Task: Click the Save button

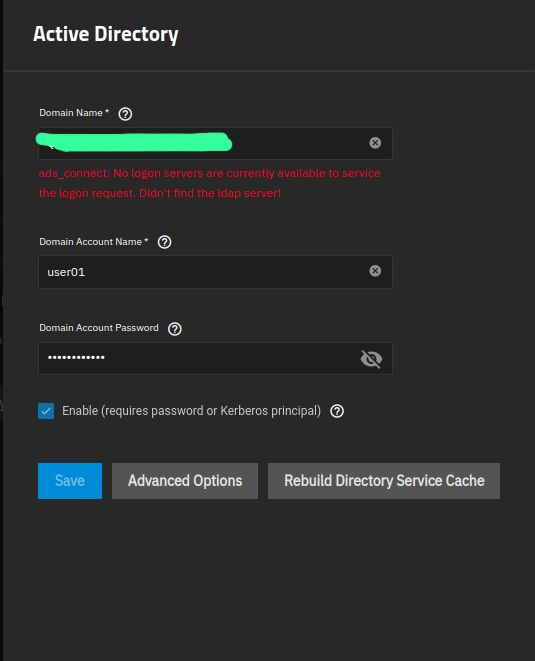Action: click(x=70, y=481)
